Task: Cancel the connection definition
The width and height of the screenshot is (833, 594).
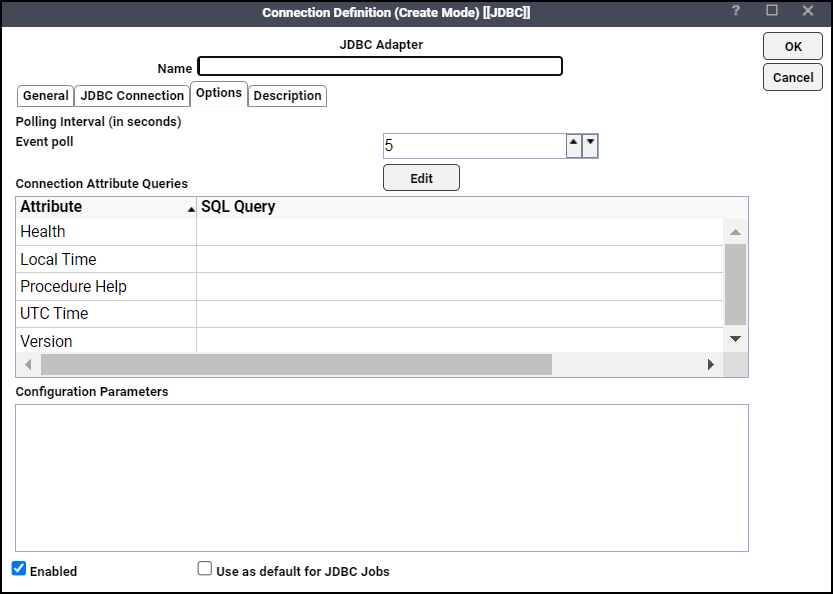Action: click(x=793, y=78)
